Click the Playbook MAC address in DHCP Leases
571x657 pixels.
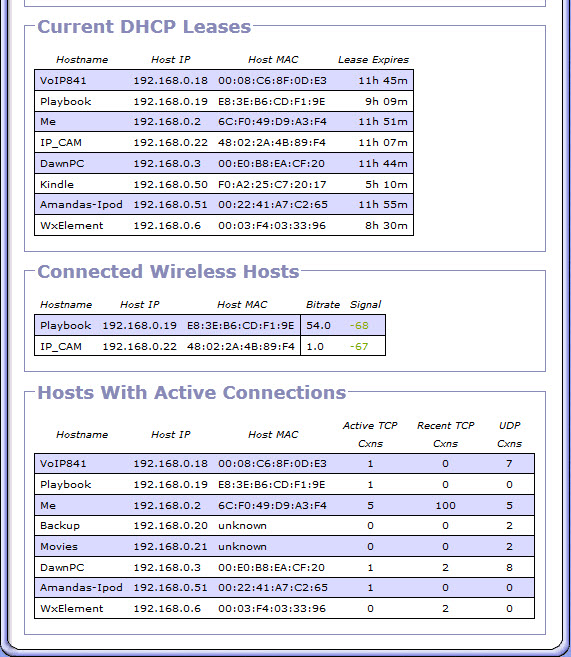[x=271, y=101]
